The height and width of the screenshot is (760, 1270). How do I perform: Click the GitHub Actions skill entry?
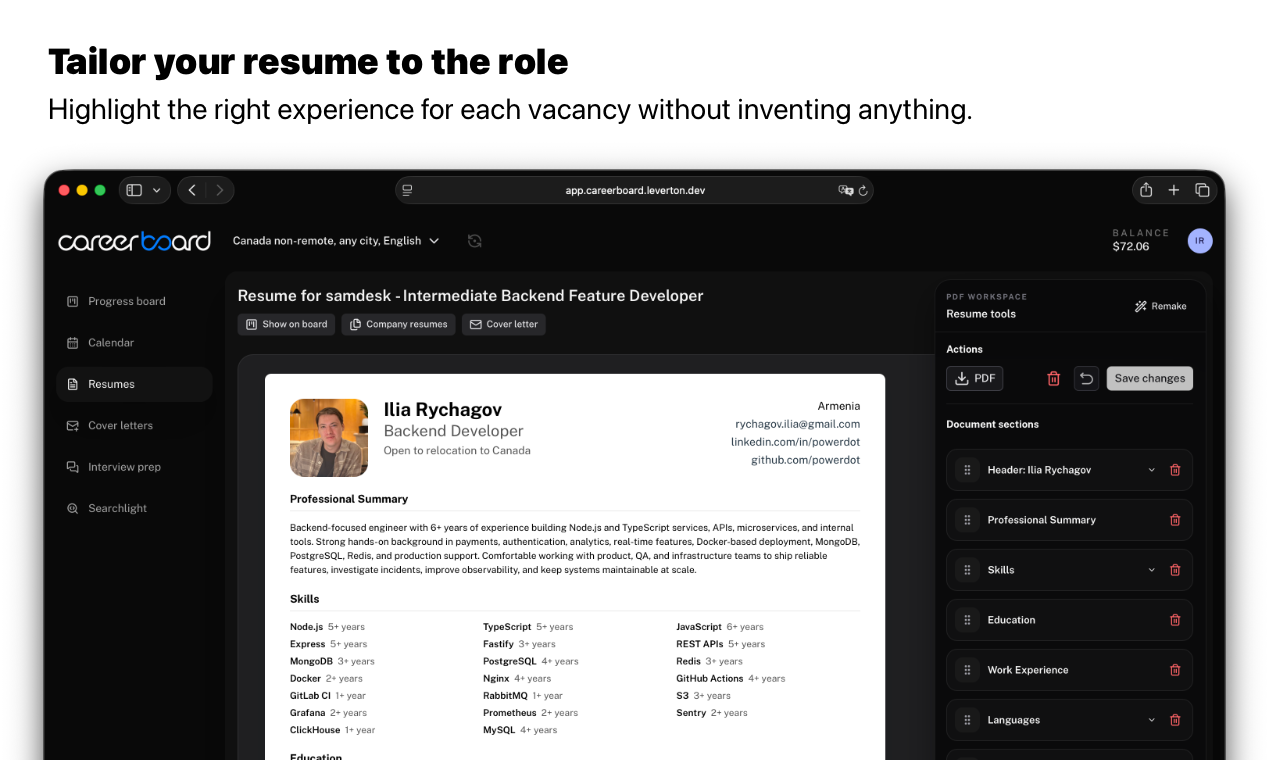[730, 678]
